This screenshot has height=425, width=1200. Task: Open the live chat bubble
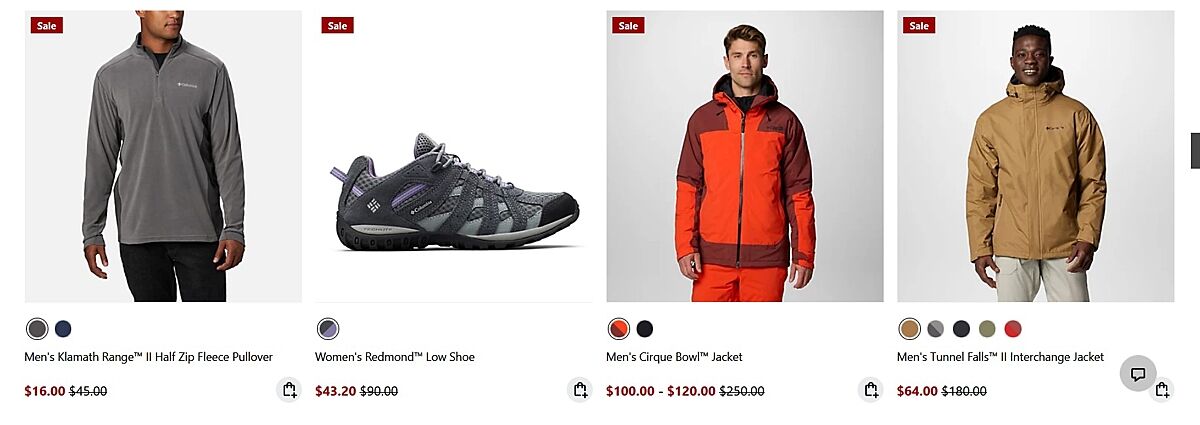[x=1137, y=374]
